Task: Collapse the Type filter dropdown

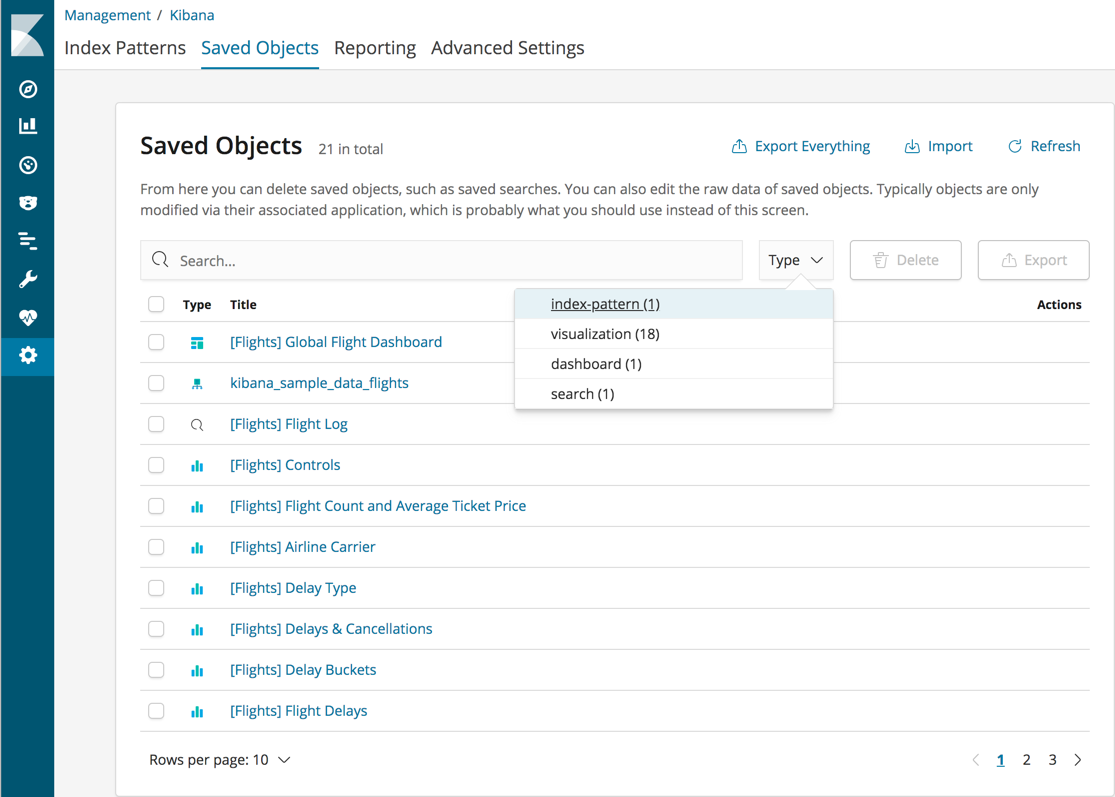Action: click(x=796, y=260)
